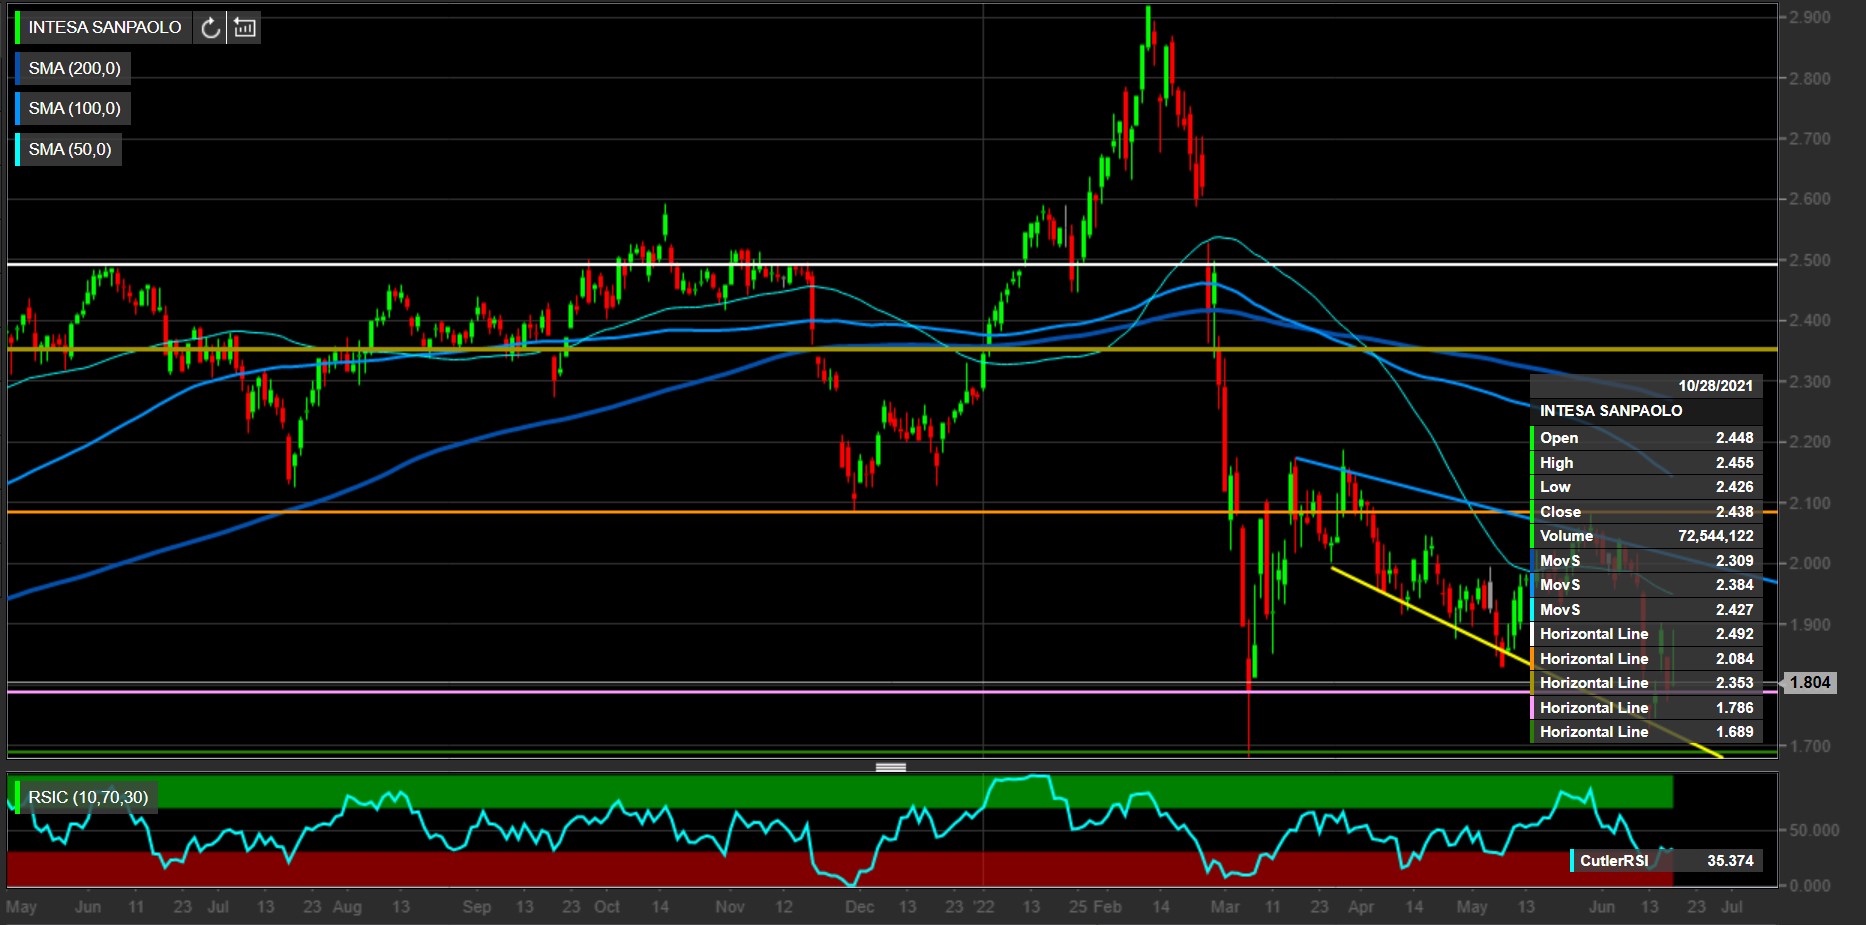Click the dark blue SMA 200 color swatch
1866x925 pixels.
point(17,69)
